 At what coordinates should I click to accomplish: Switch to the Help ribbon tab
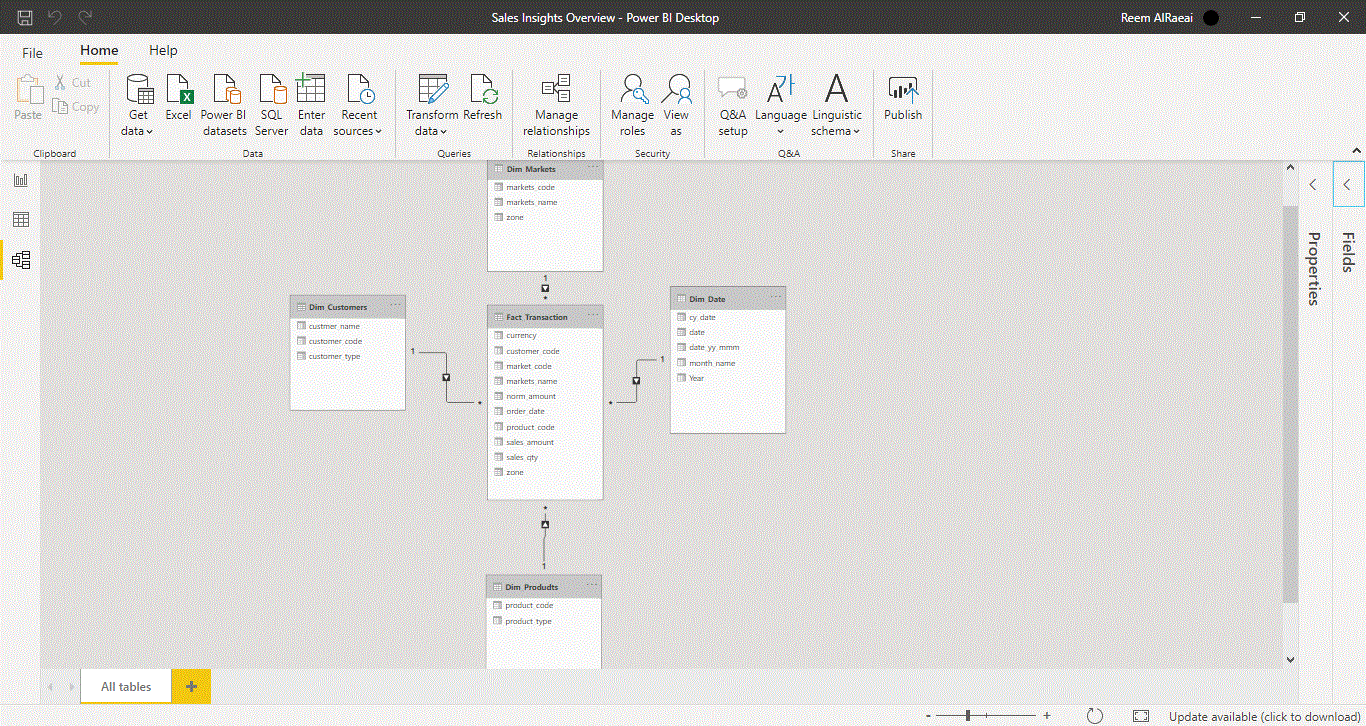[163, 51]
